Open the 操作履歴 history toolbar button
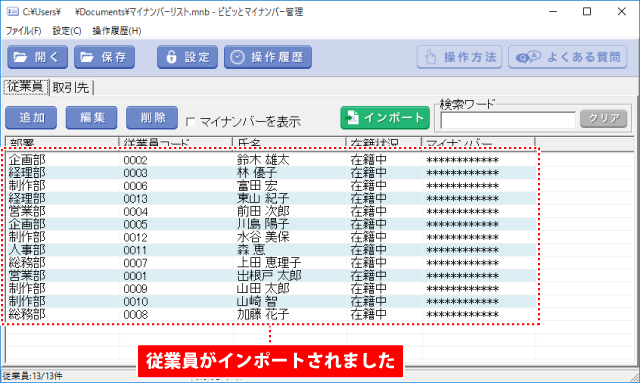The height and width of the screenshot is (383, 640). (x=268, y=57)
